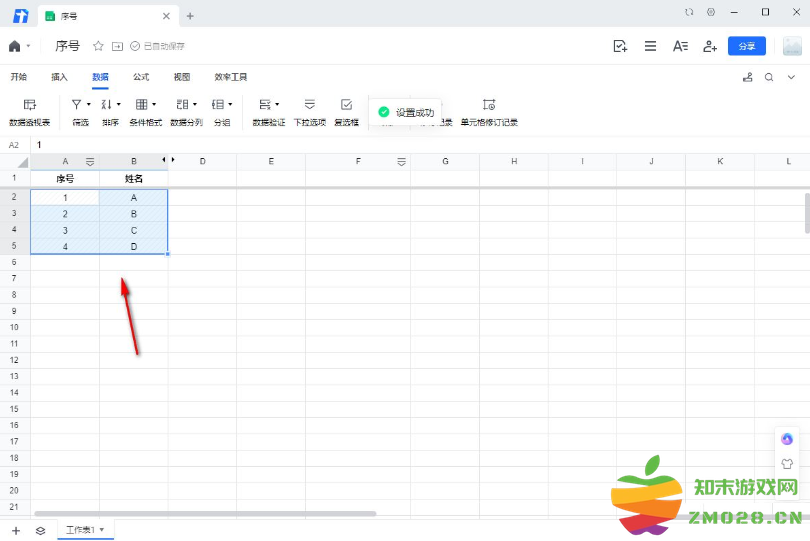This screenshot has width=810, height=541.
Task: Open 条件格式 conditional formatting
Action: click(x=142, y=105)
